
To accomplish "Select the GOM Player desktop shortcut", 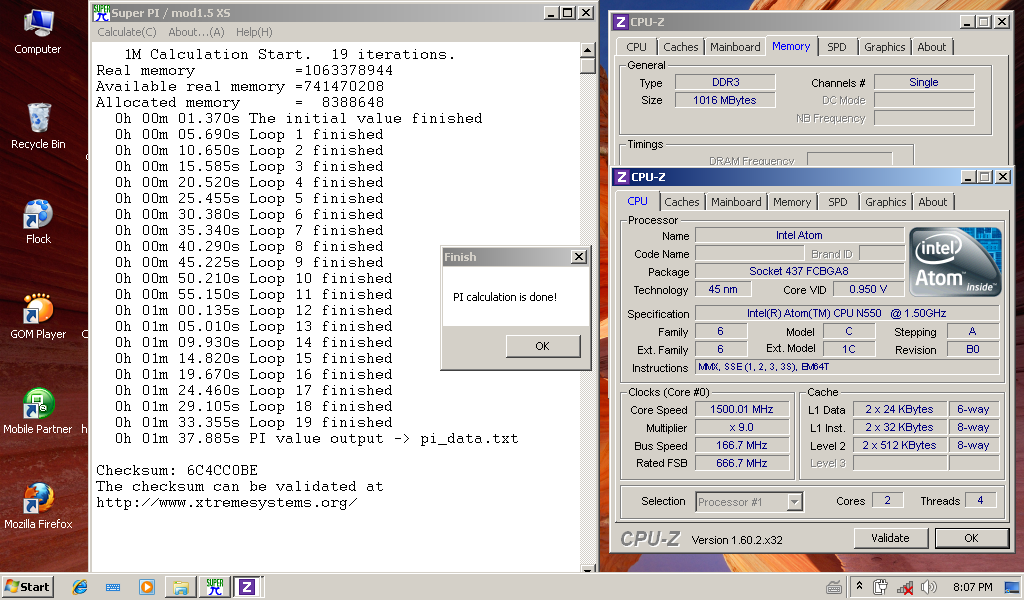I will point(38,317).
